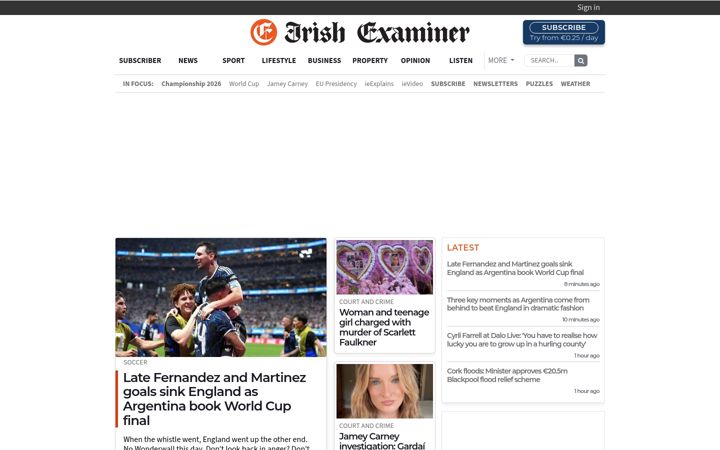The height and width of the screenshot is (450, 720).
Task: Click the Irish Examiner orange logo icon
Action: pyautogui.click(x=264, y=32)
